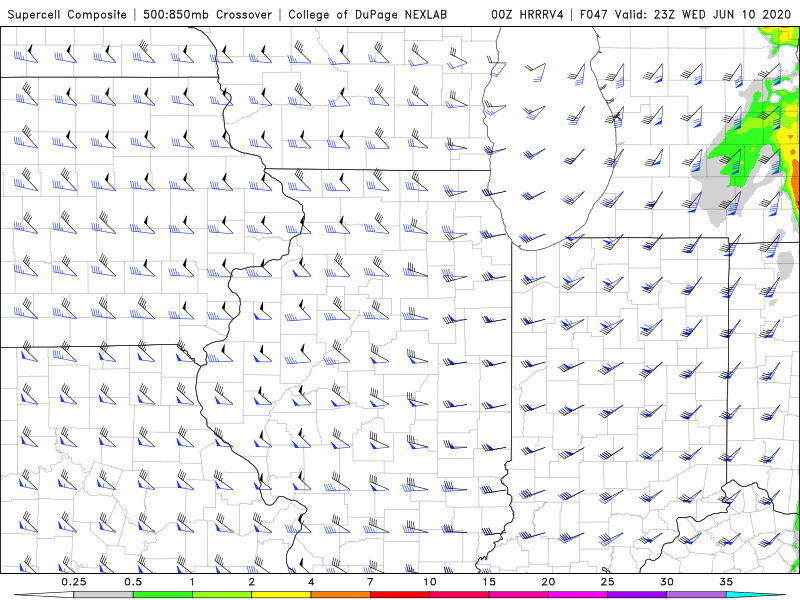Select the red 7–10 legend swatch
The width and height of the screenshot is (800, 600).
[400, 595]
